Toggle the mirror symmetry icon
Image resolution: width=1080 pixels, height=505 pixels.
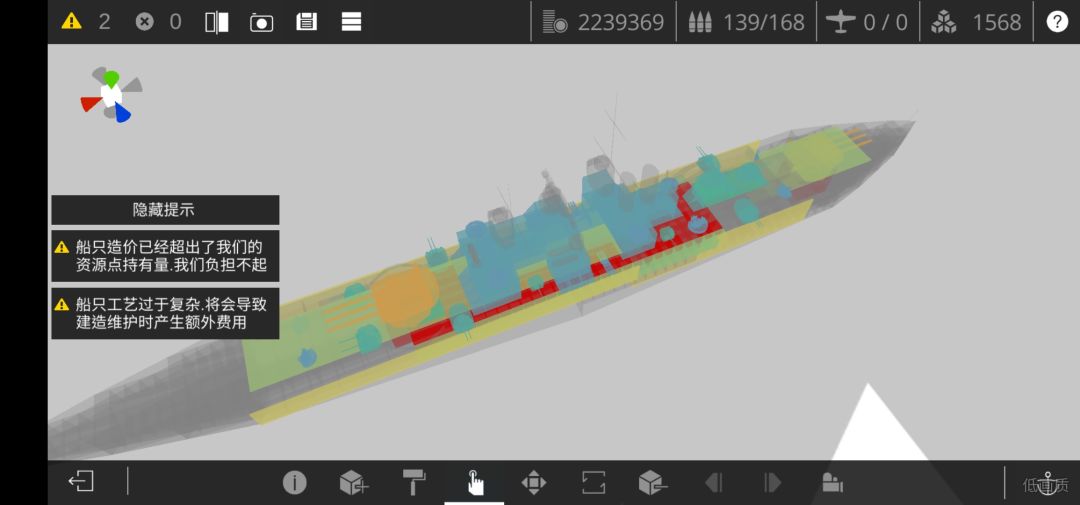(216, 22)
